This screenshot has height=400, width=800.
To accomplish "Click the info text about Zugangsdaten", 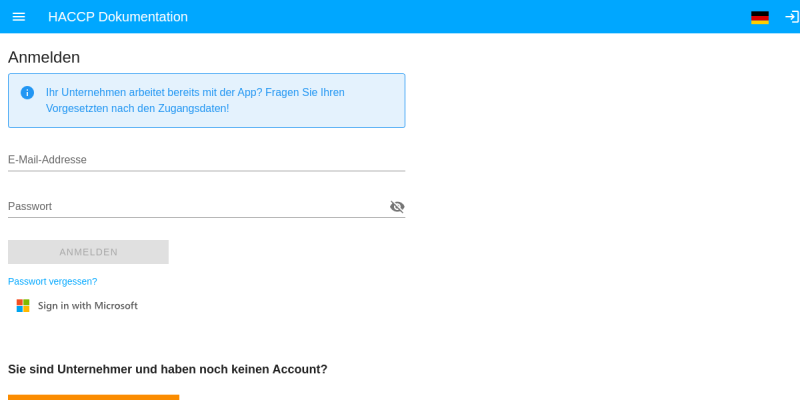I will (195, 101).
